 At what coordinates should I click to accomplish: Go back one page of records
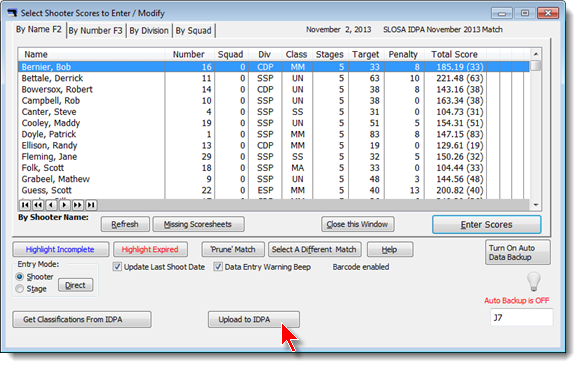[x=38, y=205]
